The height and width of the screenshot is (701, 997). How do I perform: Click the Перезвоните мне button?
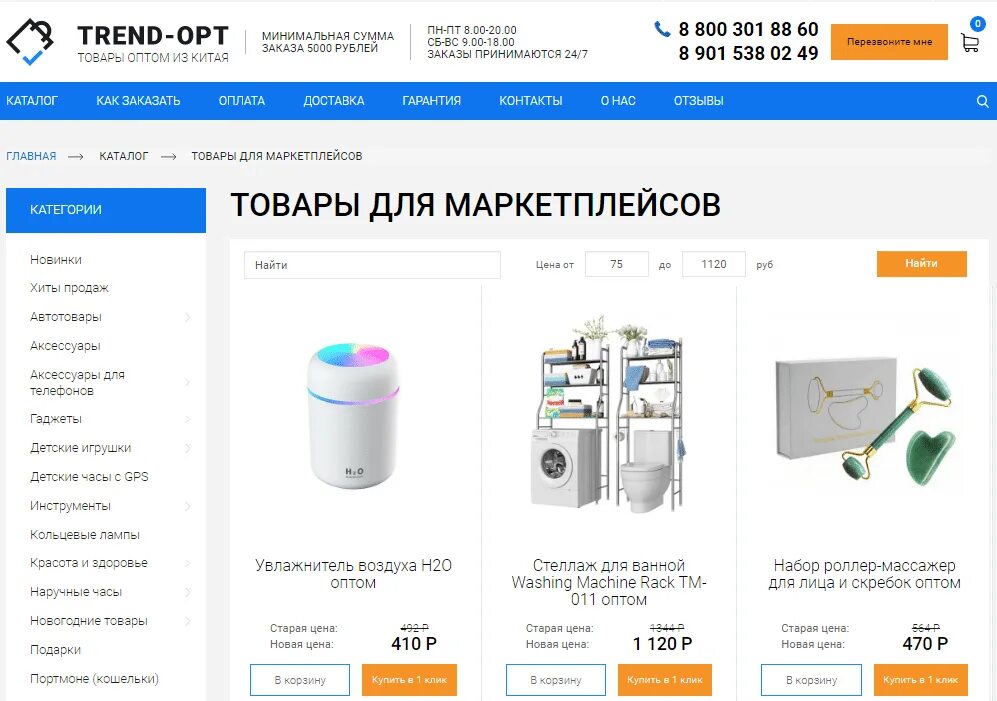click(889, 42)
